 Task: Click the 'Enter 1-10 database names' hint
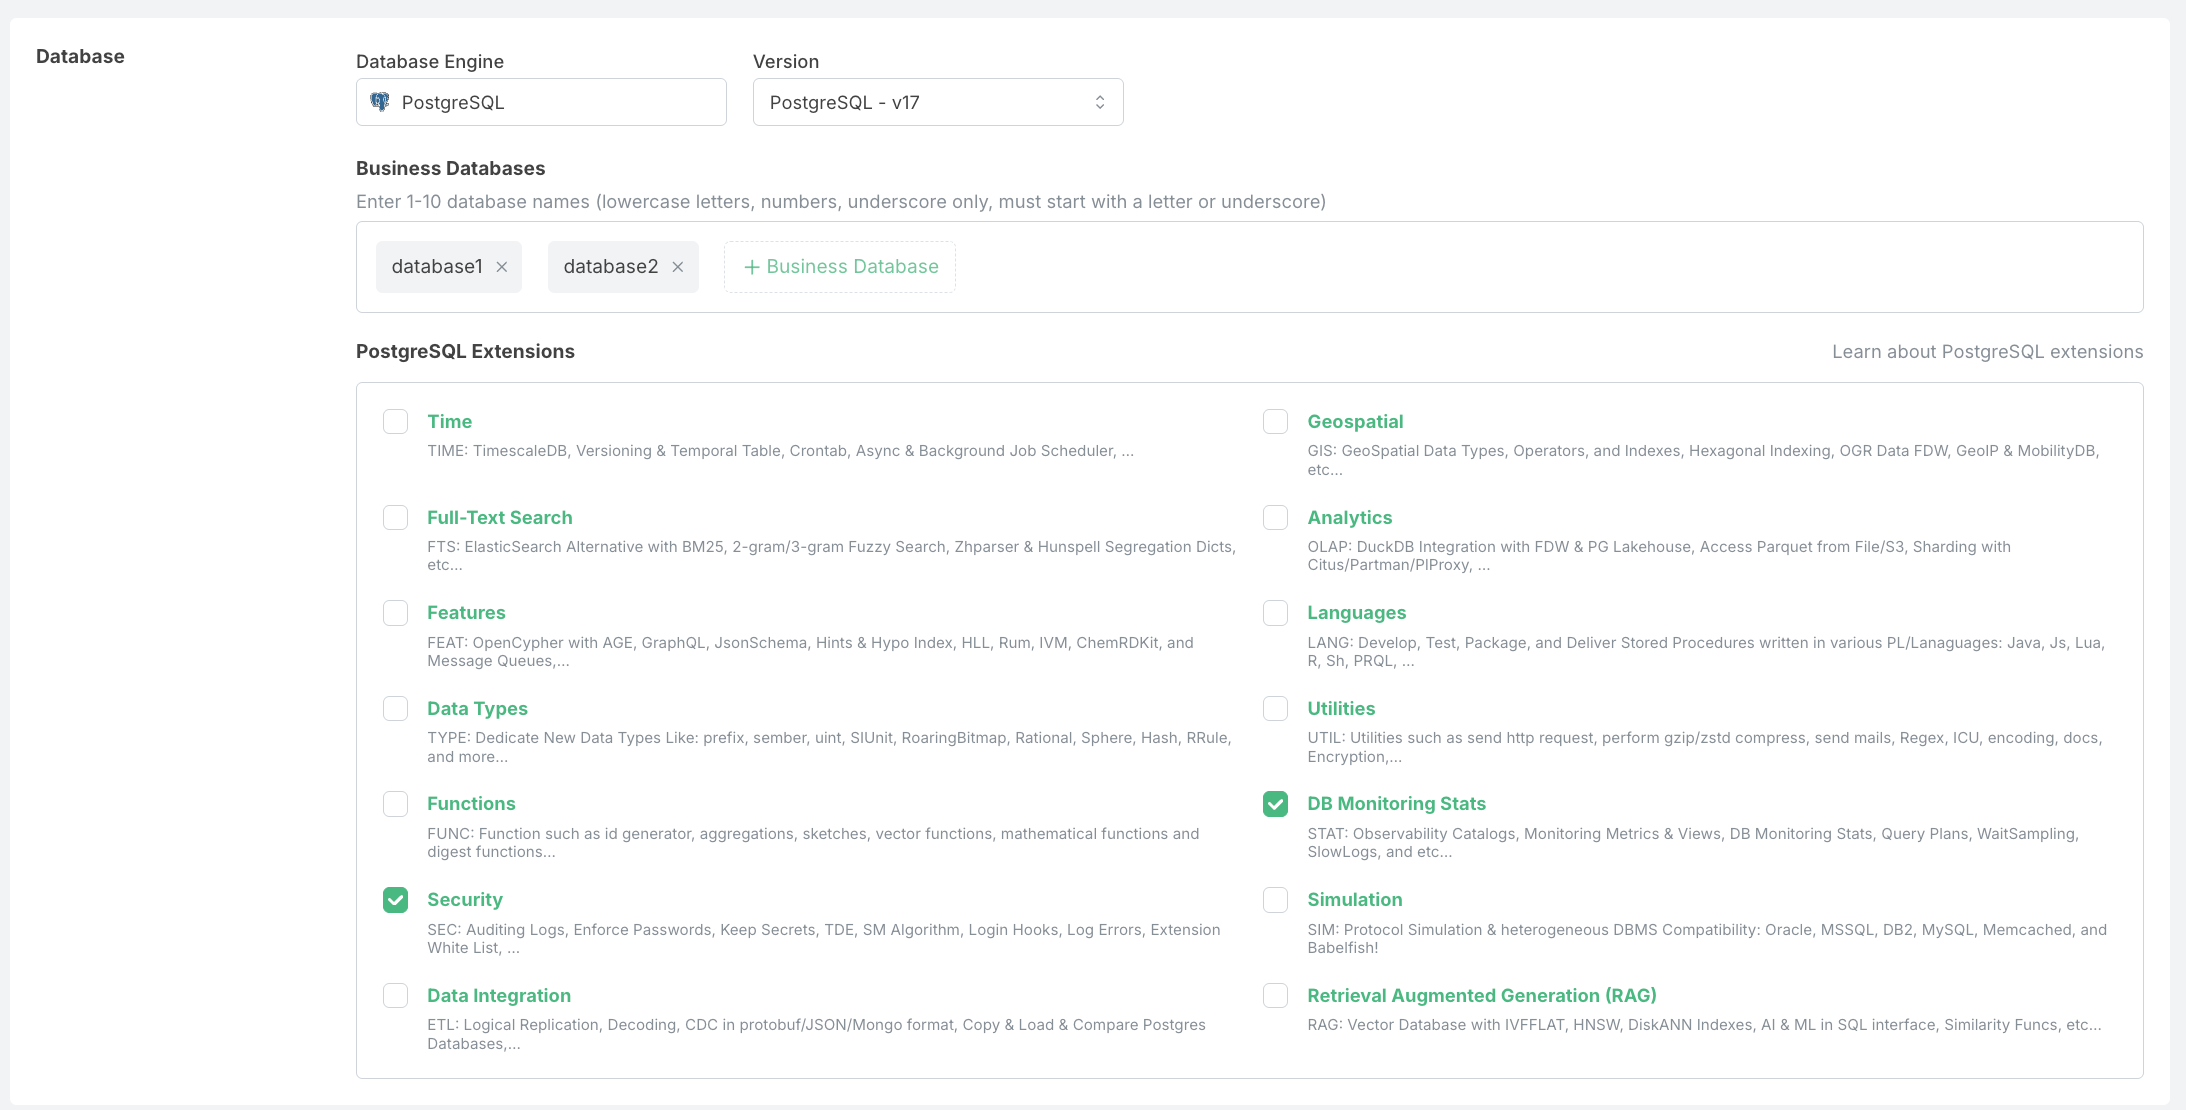[x=841, y=202]
